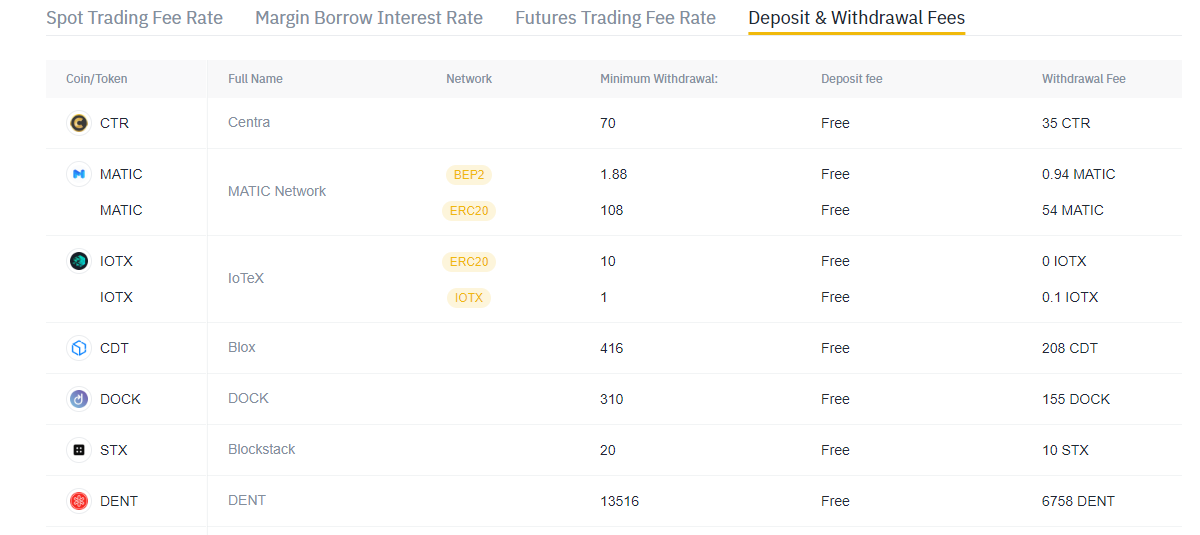Click the Centra full name link
The width and height of the screenshot is (1200, 535).
pos(249,122)
